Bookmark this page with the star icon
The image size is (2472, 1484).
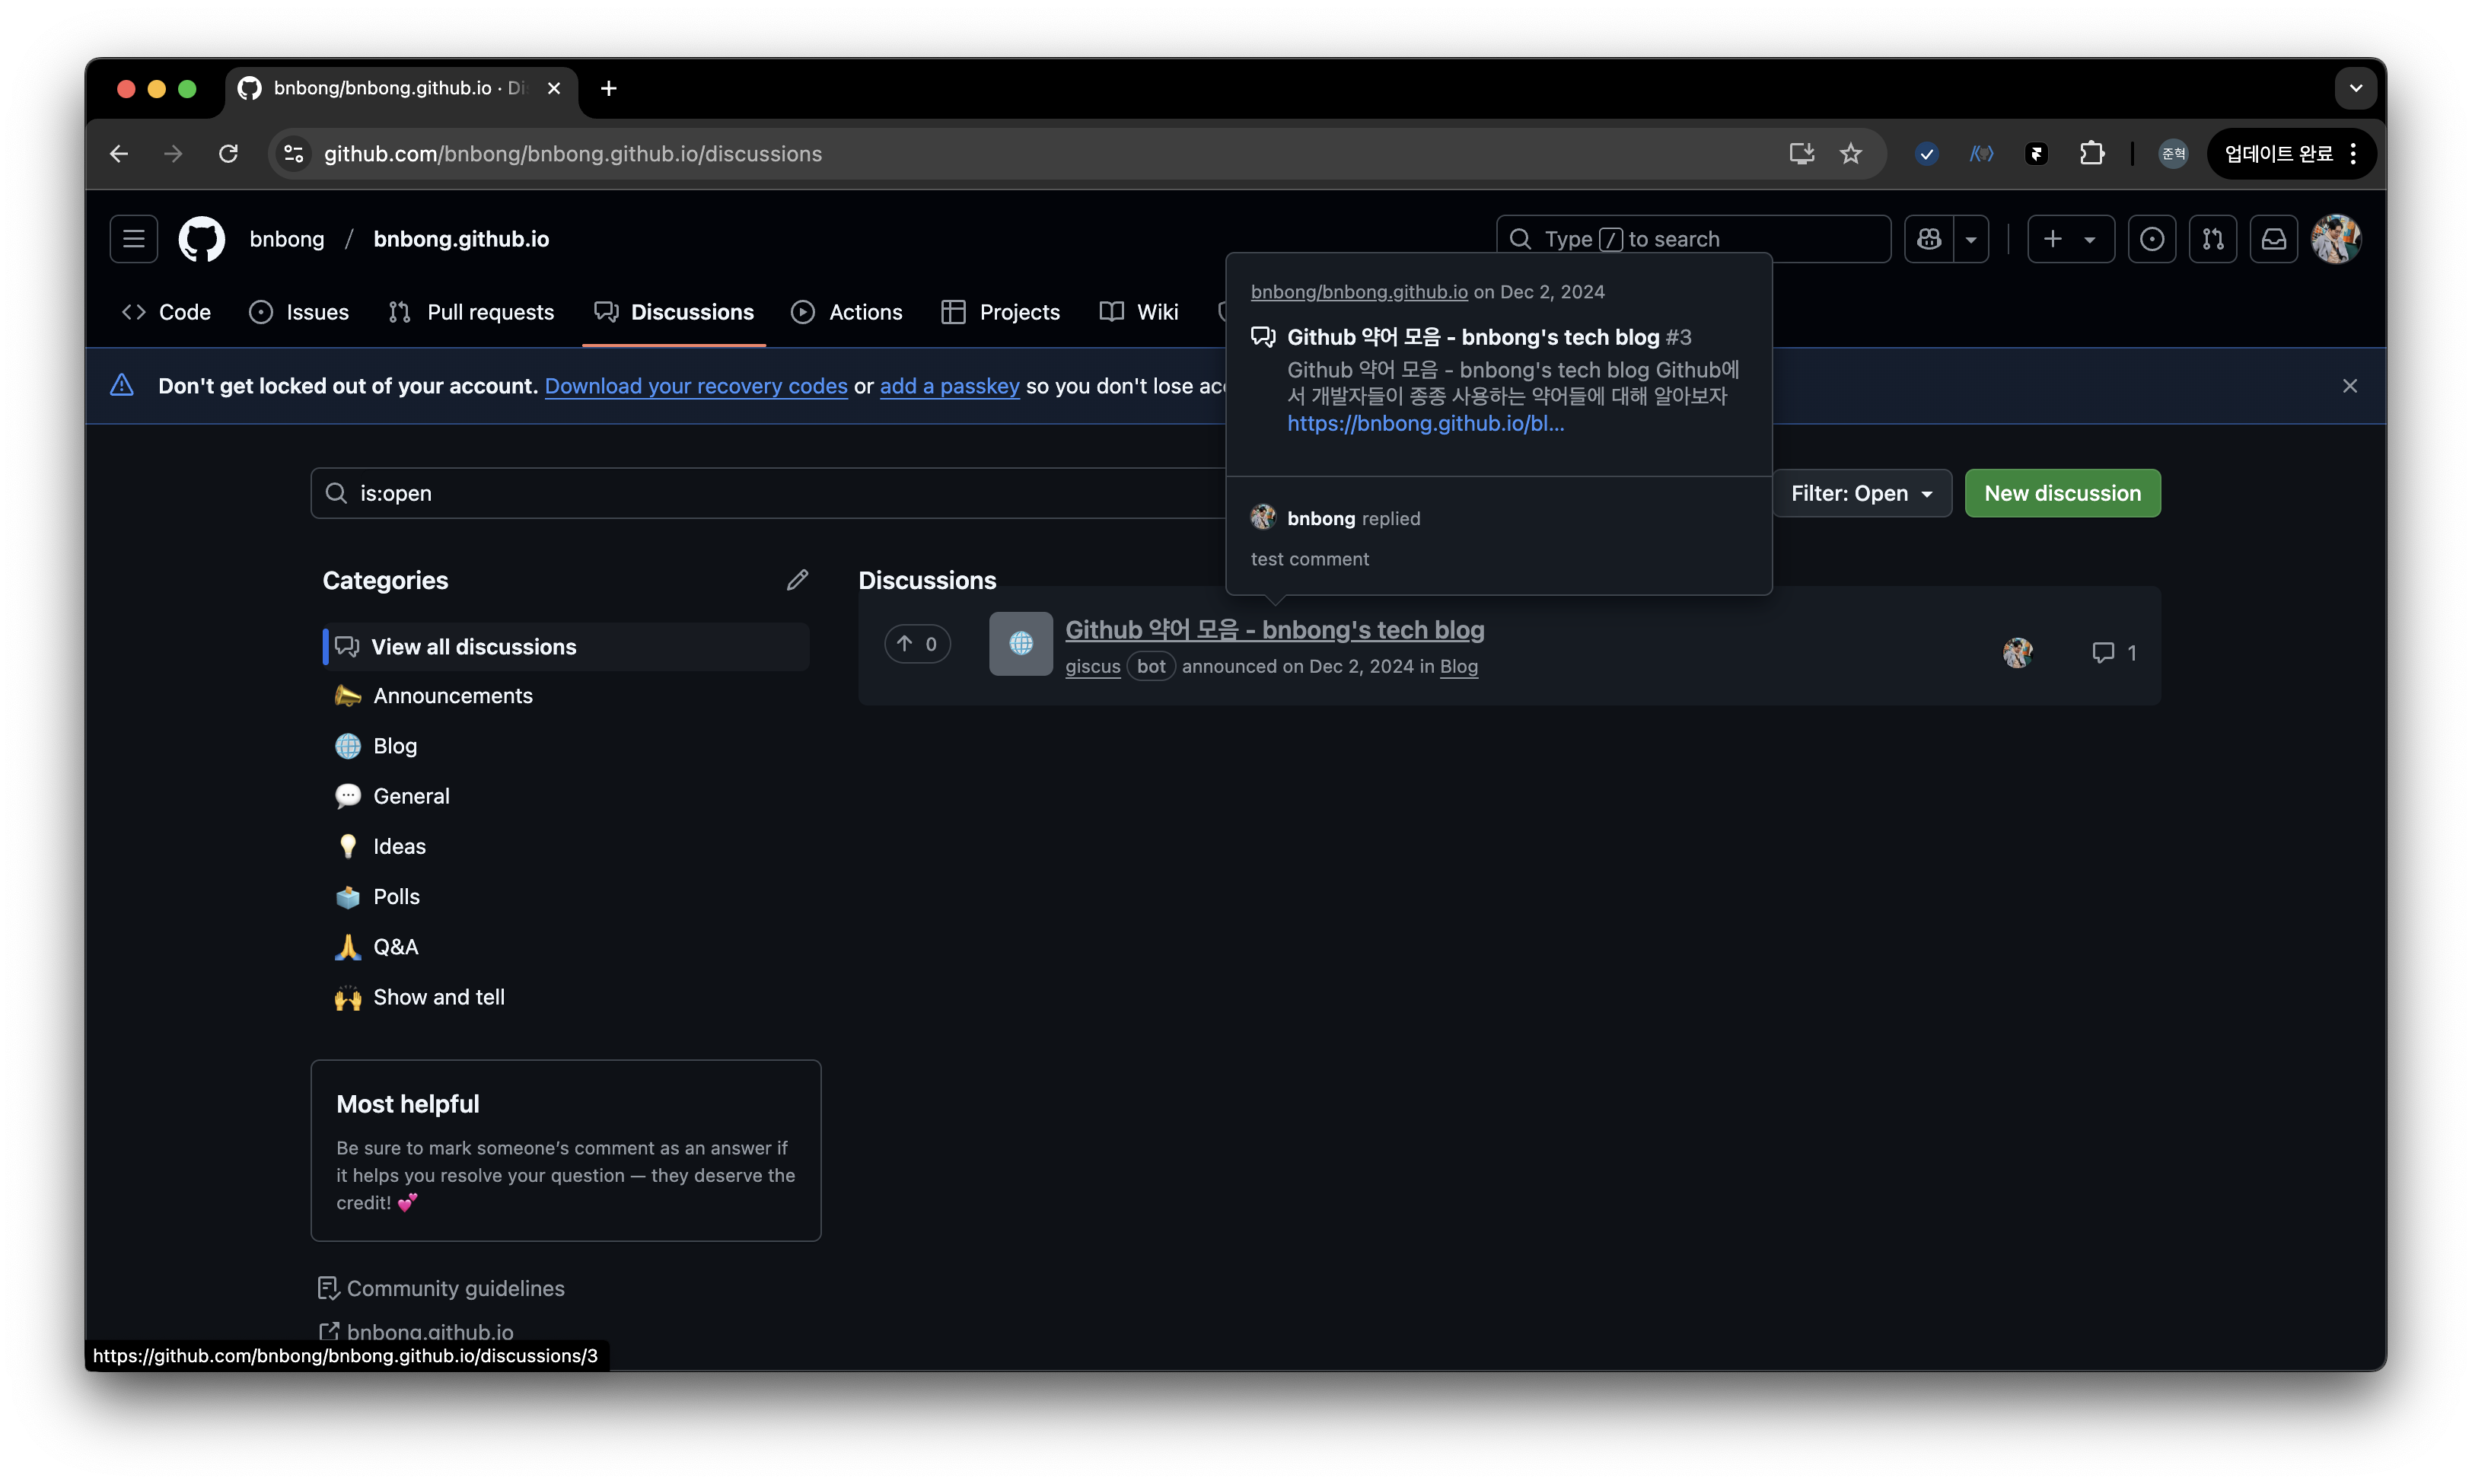pos(1851,154)
